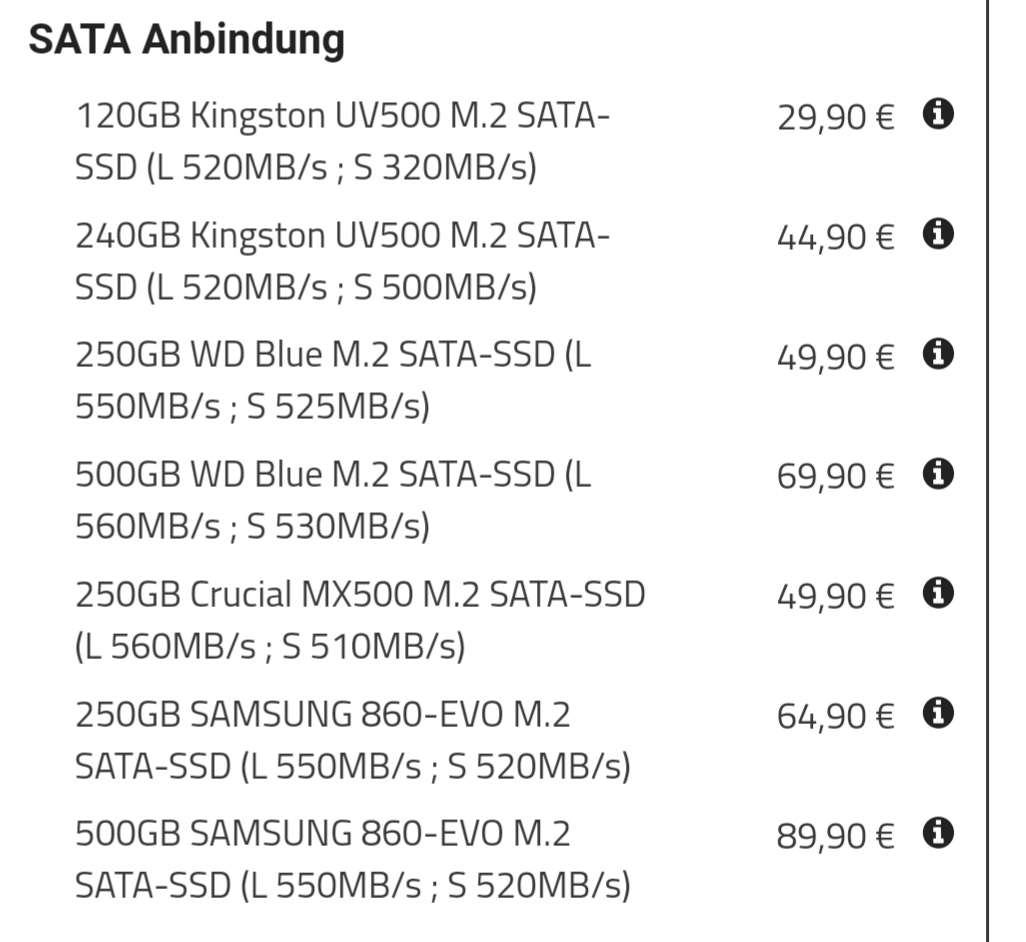Click the 69,90 € price label

836,478
